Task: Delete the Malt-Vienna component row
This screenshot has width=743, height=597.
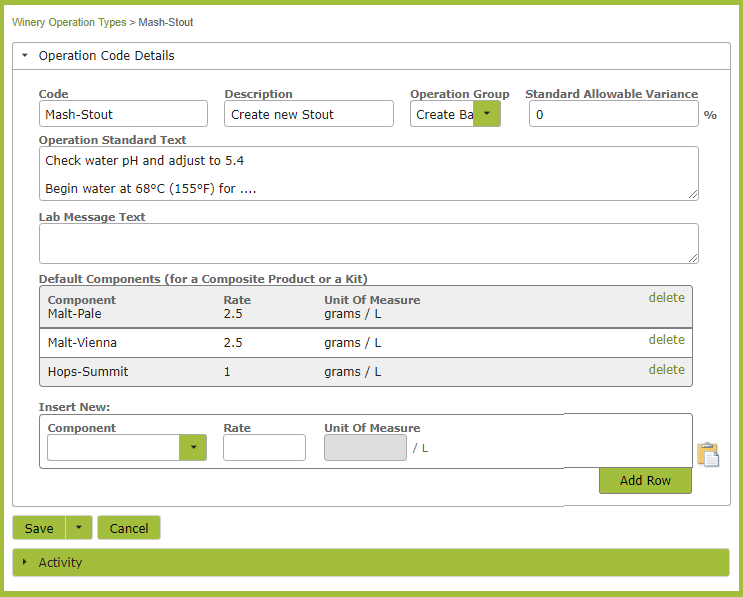Action: [666, 339]
